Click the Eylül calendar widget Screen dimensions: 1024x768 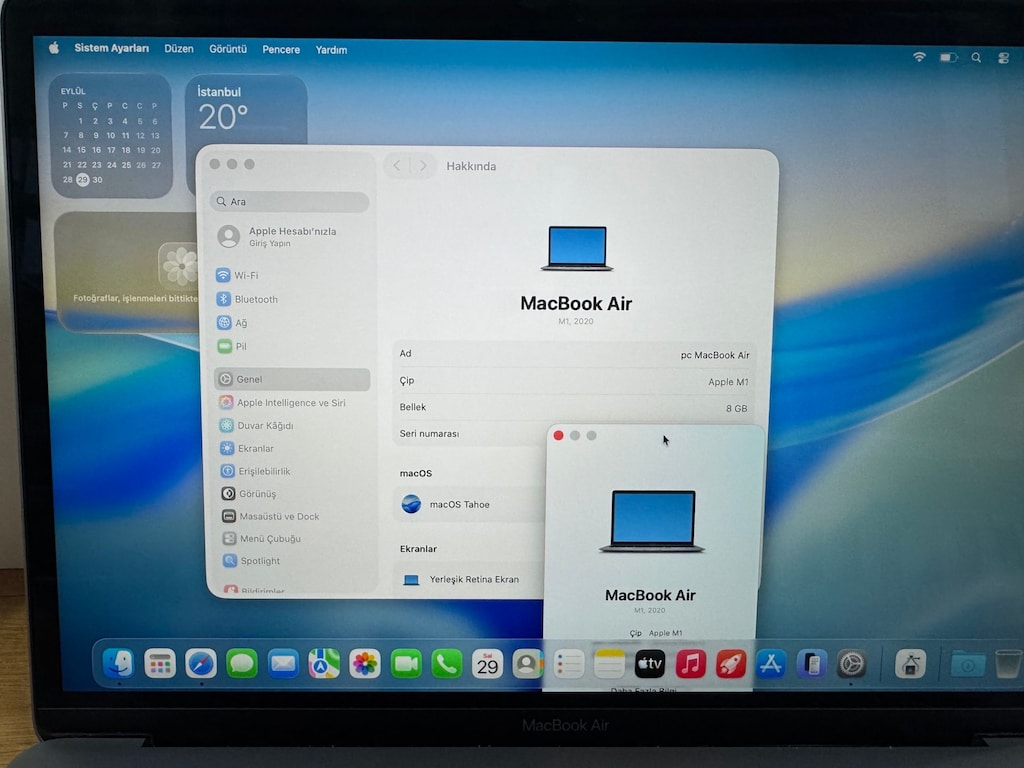pyautogui.click(x=111, y=136)
